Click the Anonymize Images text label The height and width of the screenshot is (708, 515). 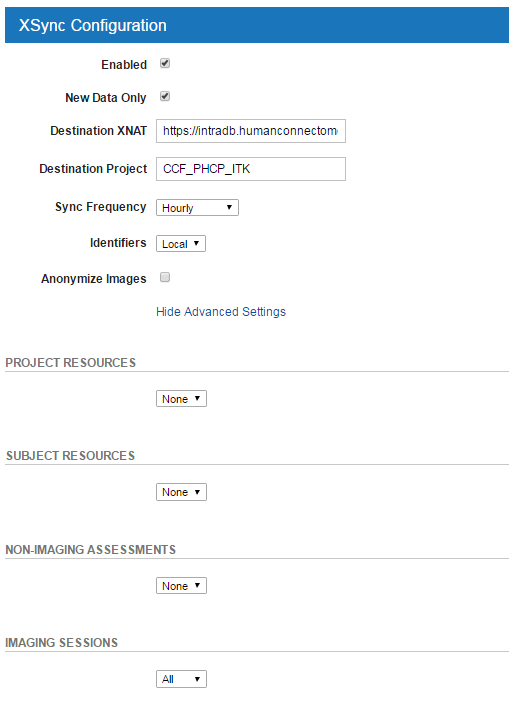click(x=94, y=279)
